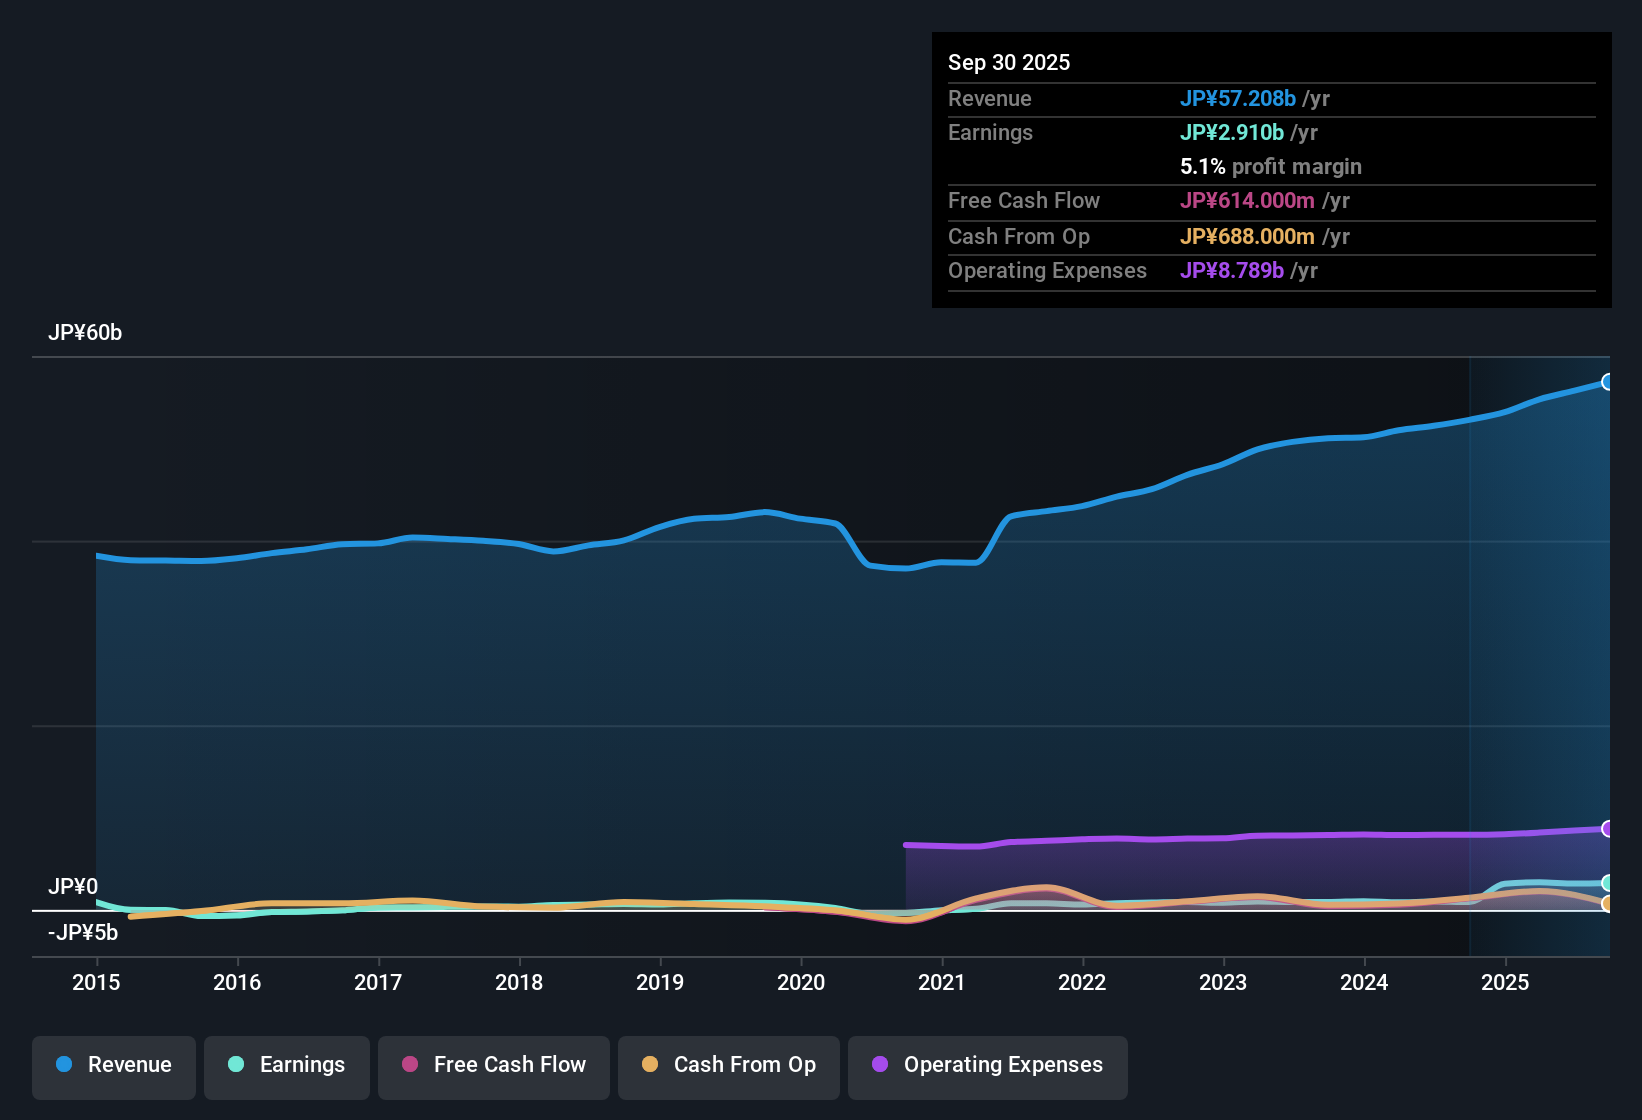Image resolution: width=1642 pixels, height=1120 pixels.
Task: Select the Operating Expenses endpoint marker
Action: click(x=1607, y=829)
